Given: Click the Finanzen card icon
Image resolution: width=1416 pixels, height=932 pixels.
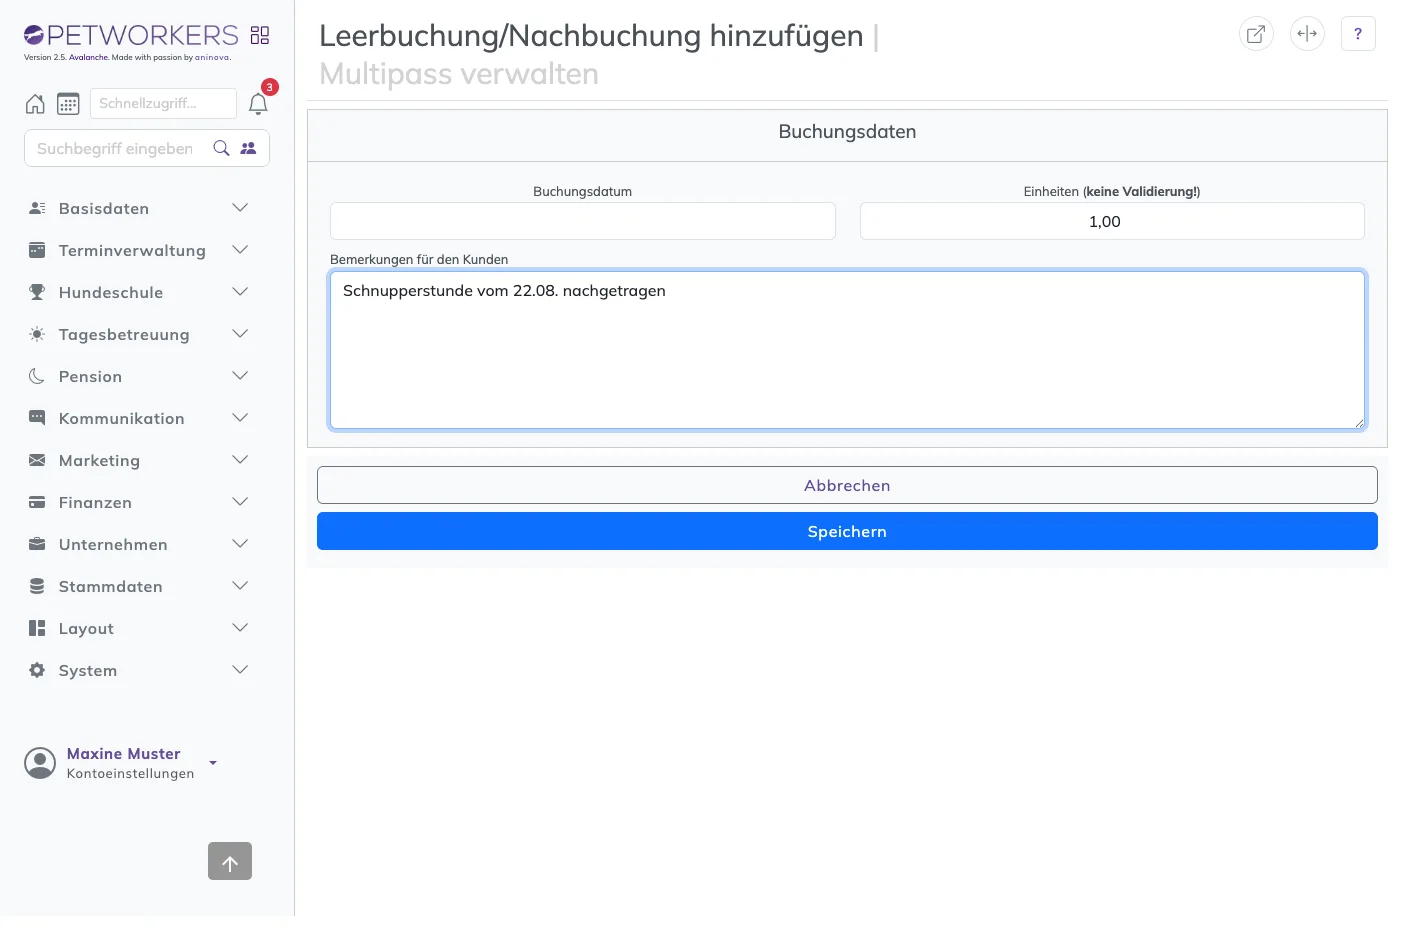Looking at the screenshot, I should pyautogui.click(x=37, y=502).
